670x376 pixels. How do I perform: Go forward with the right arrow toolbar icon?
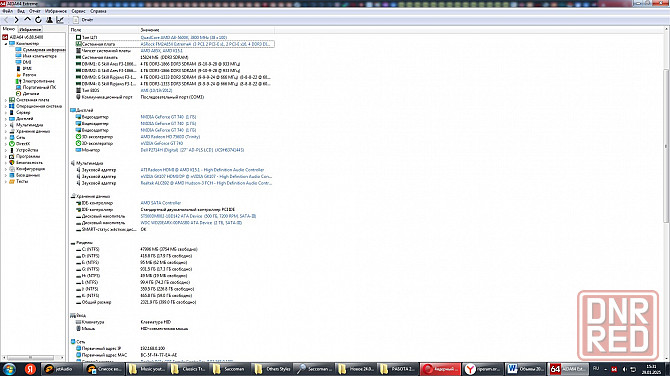(17, 20)
